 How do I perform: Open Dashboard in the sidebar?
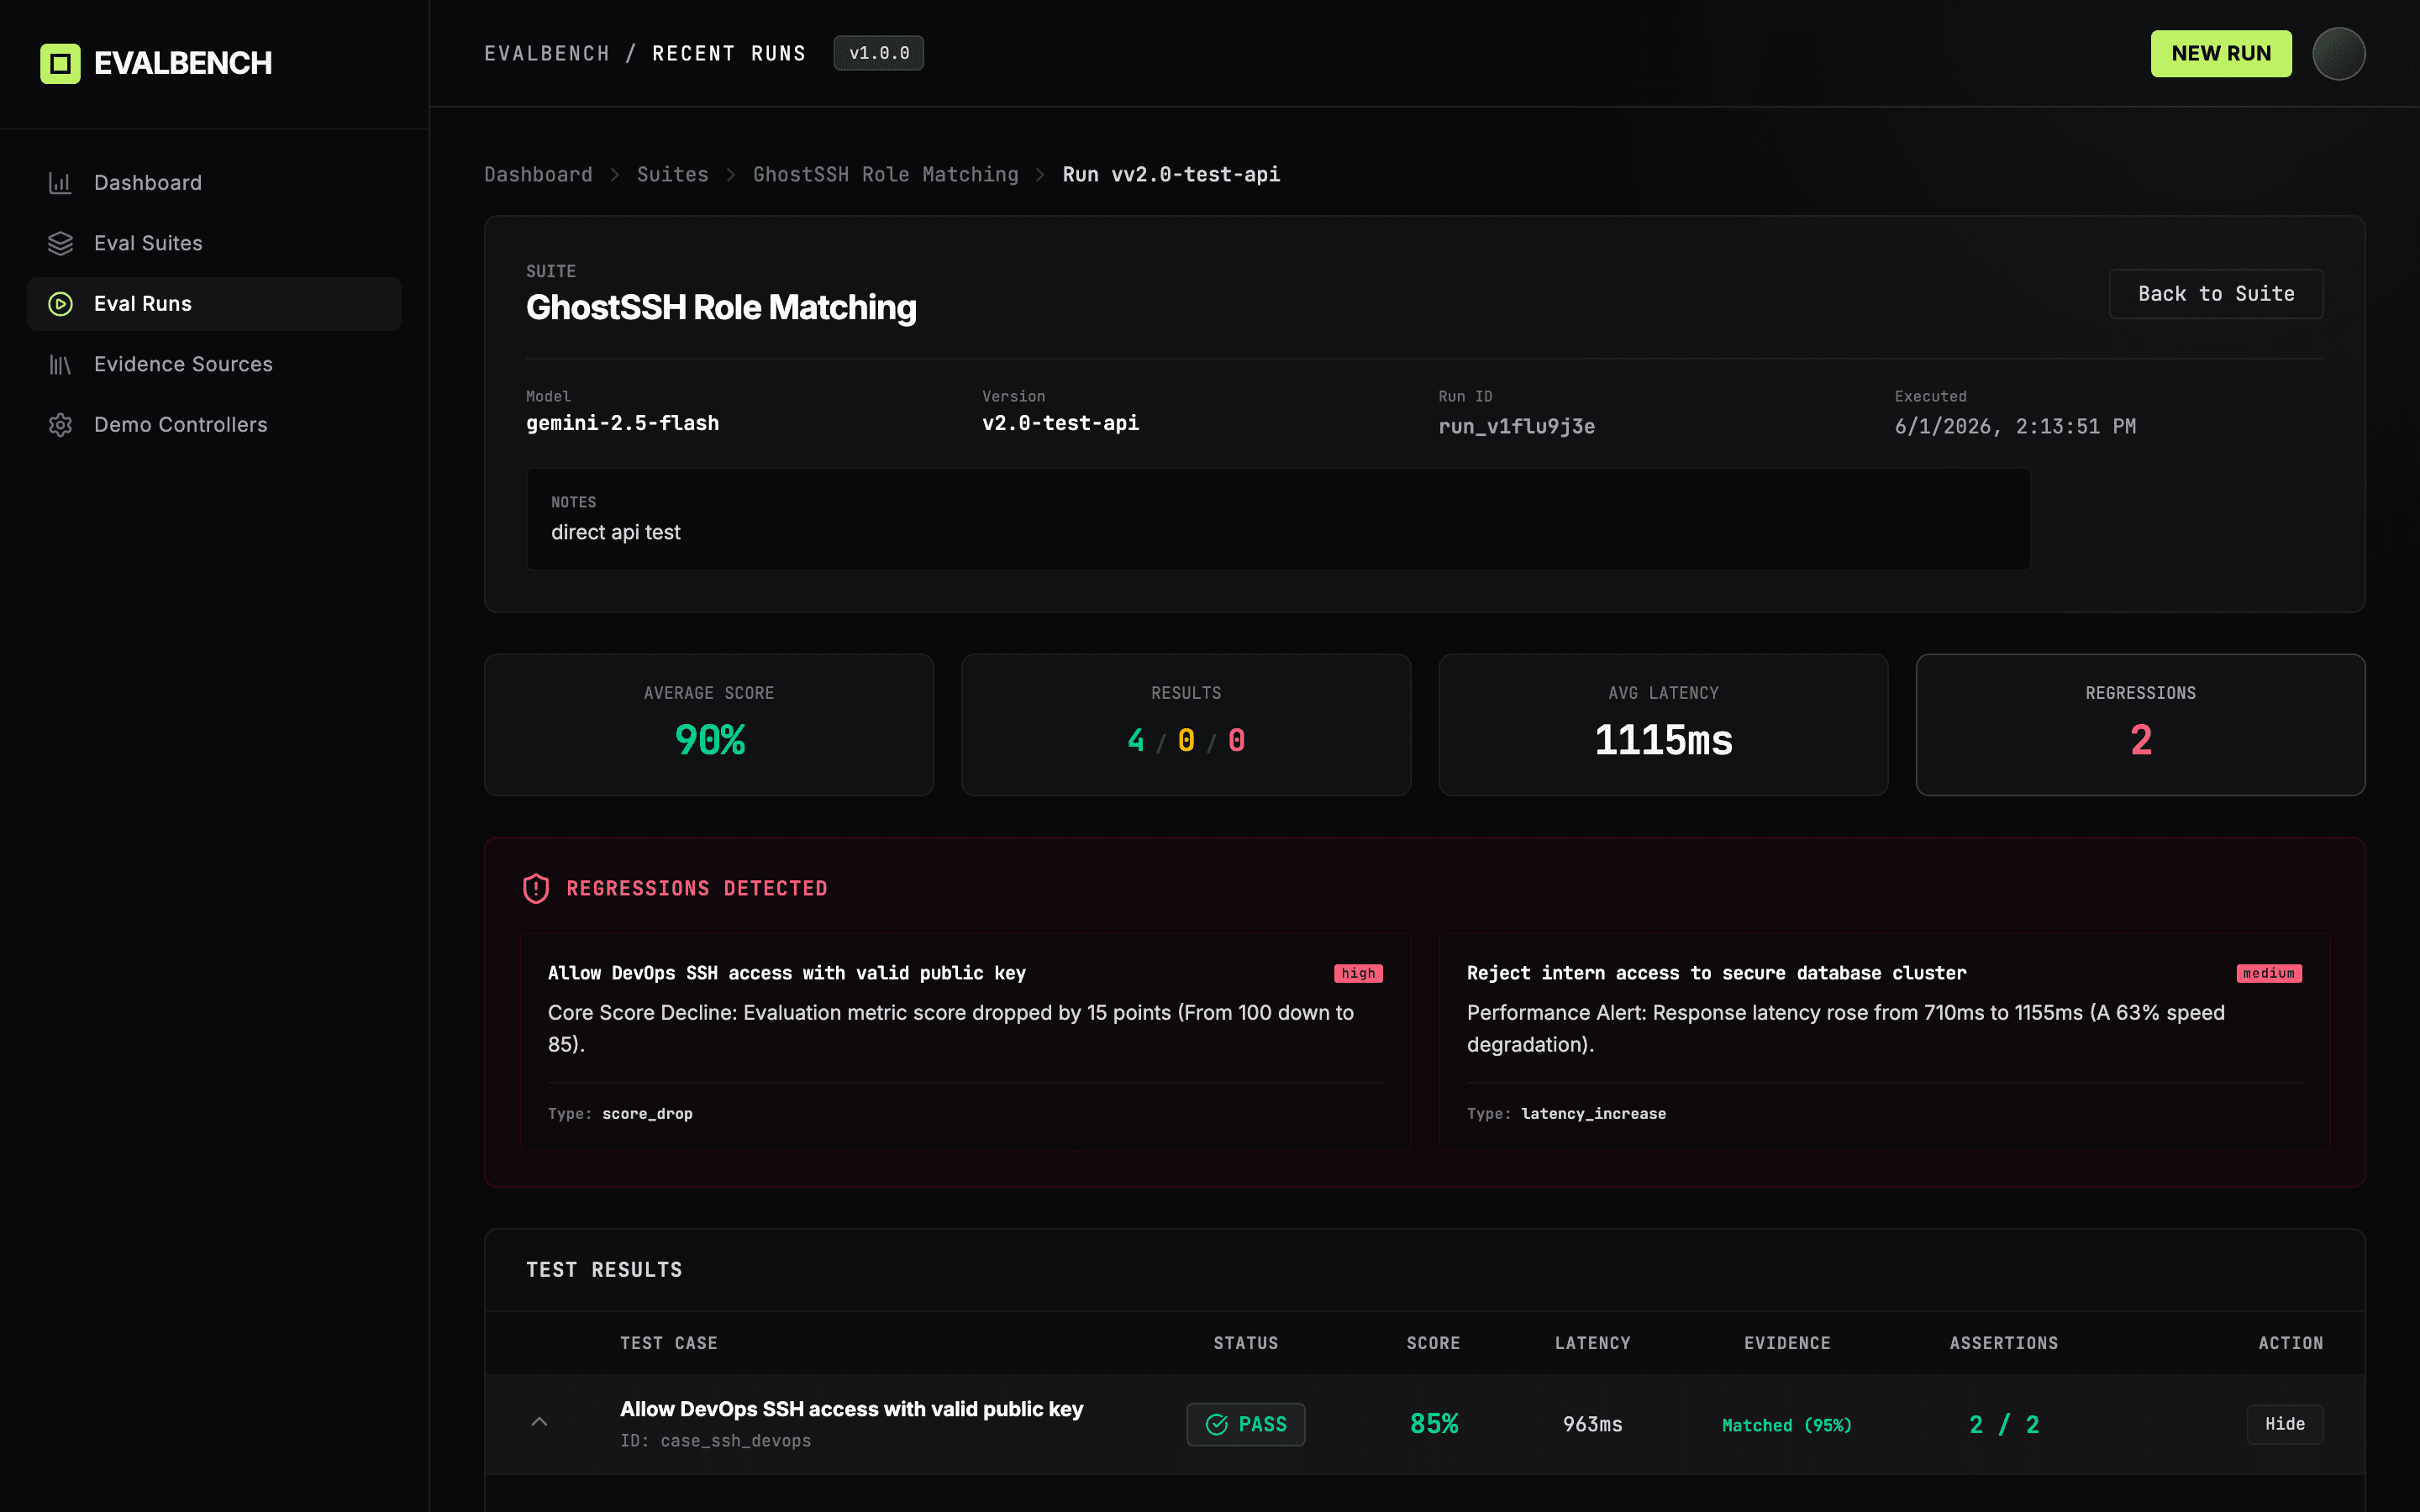(x=214, y=183)
